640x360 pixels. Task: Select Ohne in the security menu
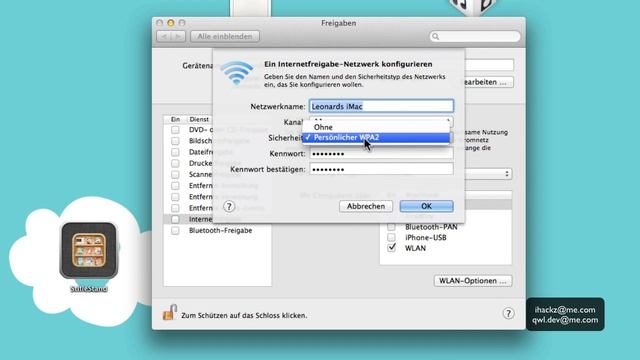point(376,127)
